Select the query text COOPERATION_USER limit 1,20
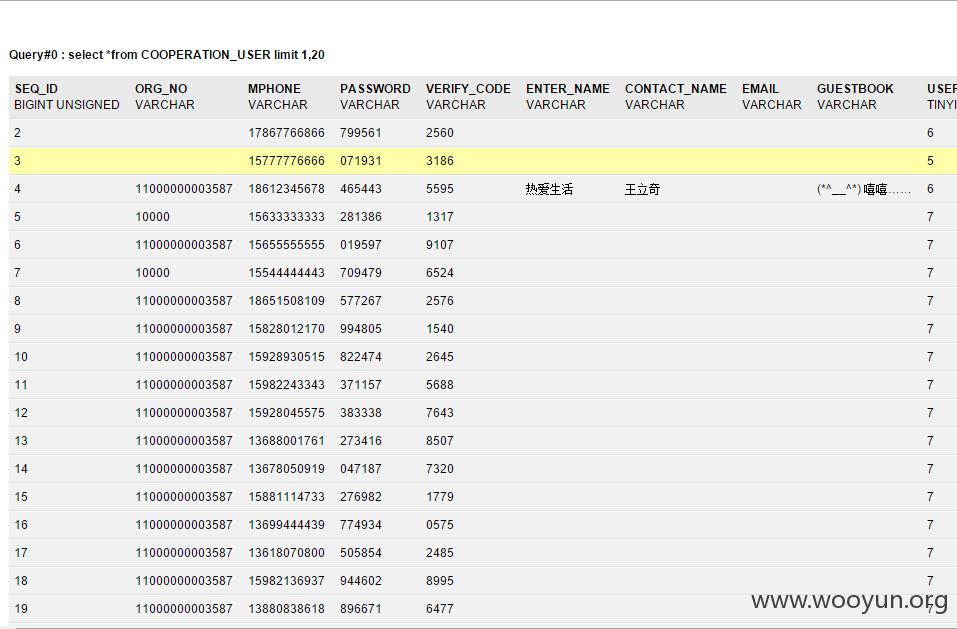The image size is (957, 629). pos(233,55)
